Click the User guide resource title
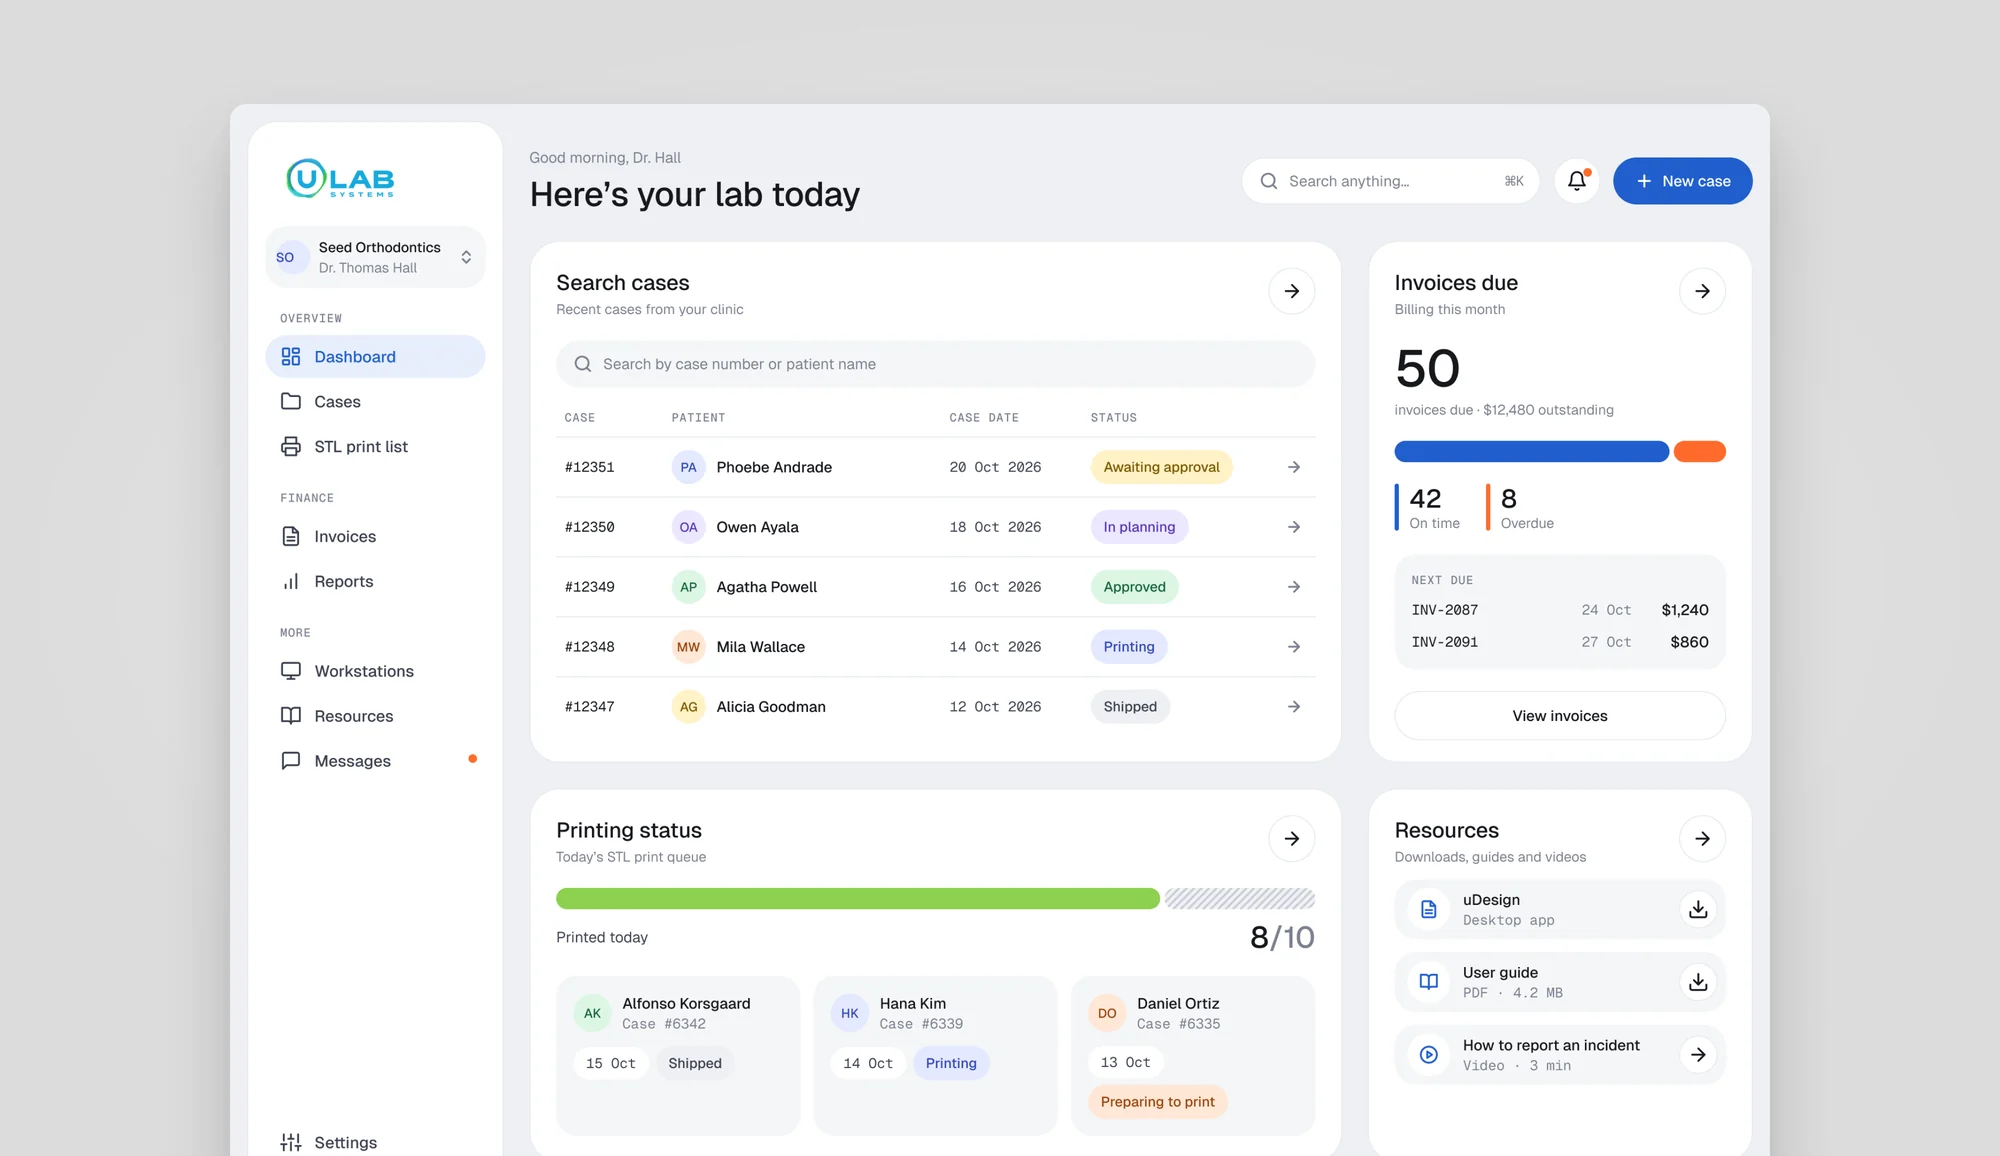The image size is (2000, 1156). coord(1500,972)
